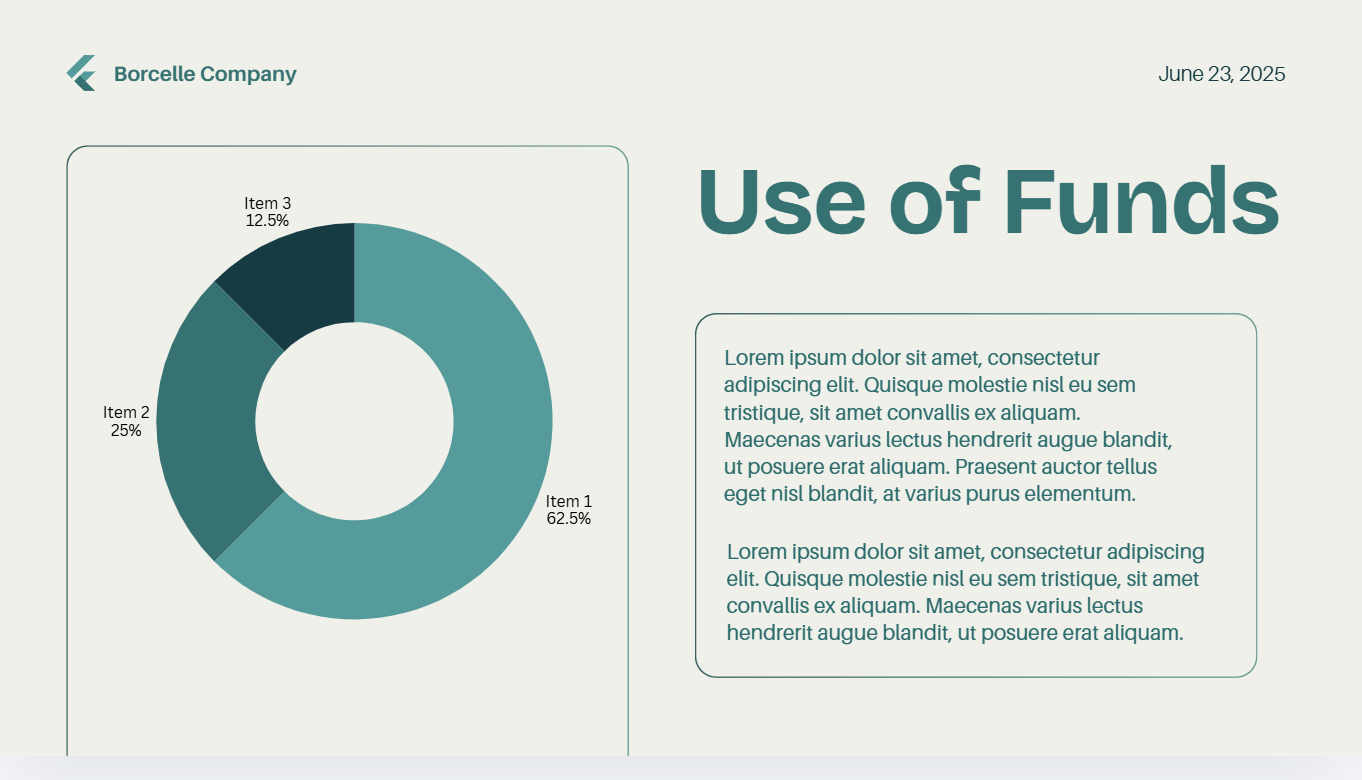Click the Item 3 12.5% label
Image resolution: width=1362 pixels, height=780 pixels.
tap(267, 211)
